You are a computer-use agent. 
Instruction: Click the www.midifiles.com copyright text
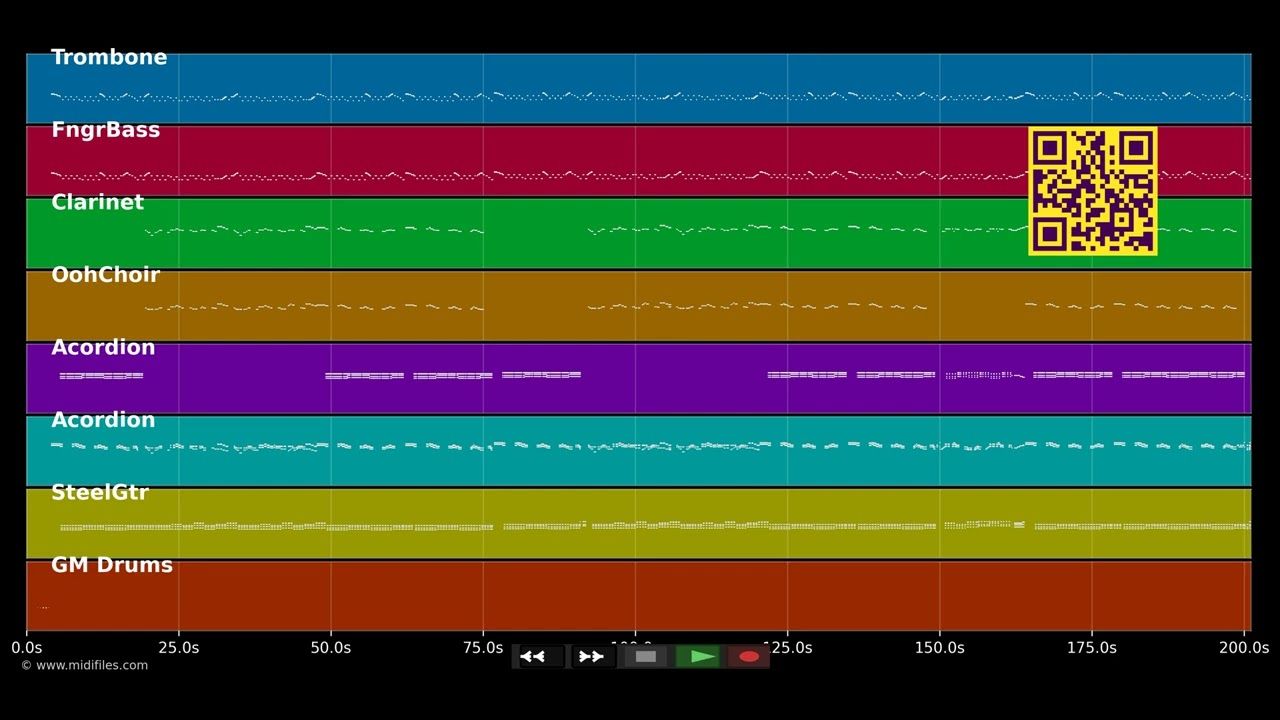tap(84, 665)
